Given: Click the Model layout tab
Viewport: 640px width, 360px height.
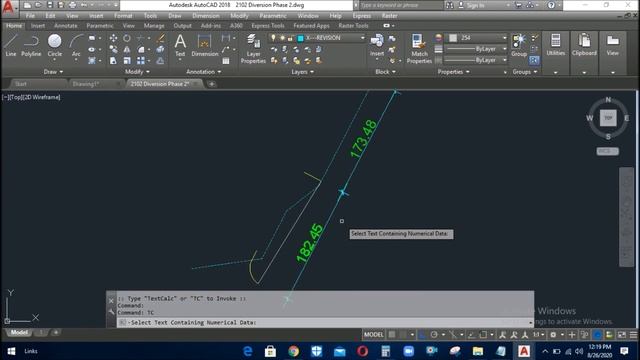Looking at the screenshot, I should [x=19, y=332].
